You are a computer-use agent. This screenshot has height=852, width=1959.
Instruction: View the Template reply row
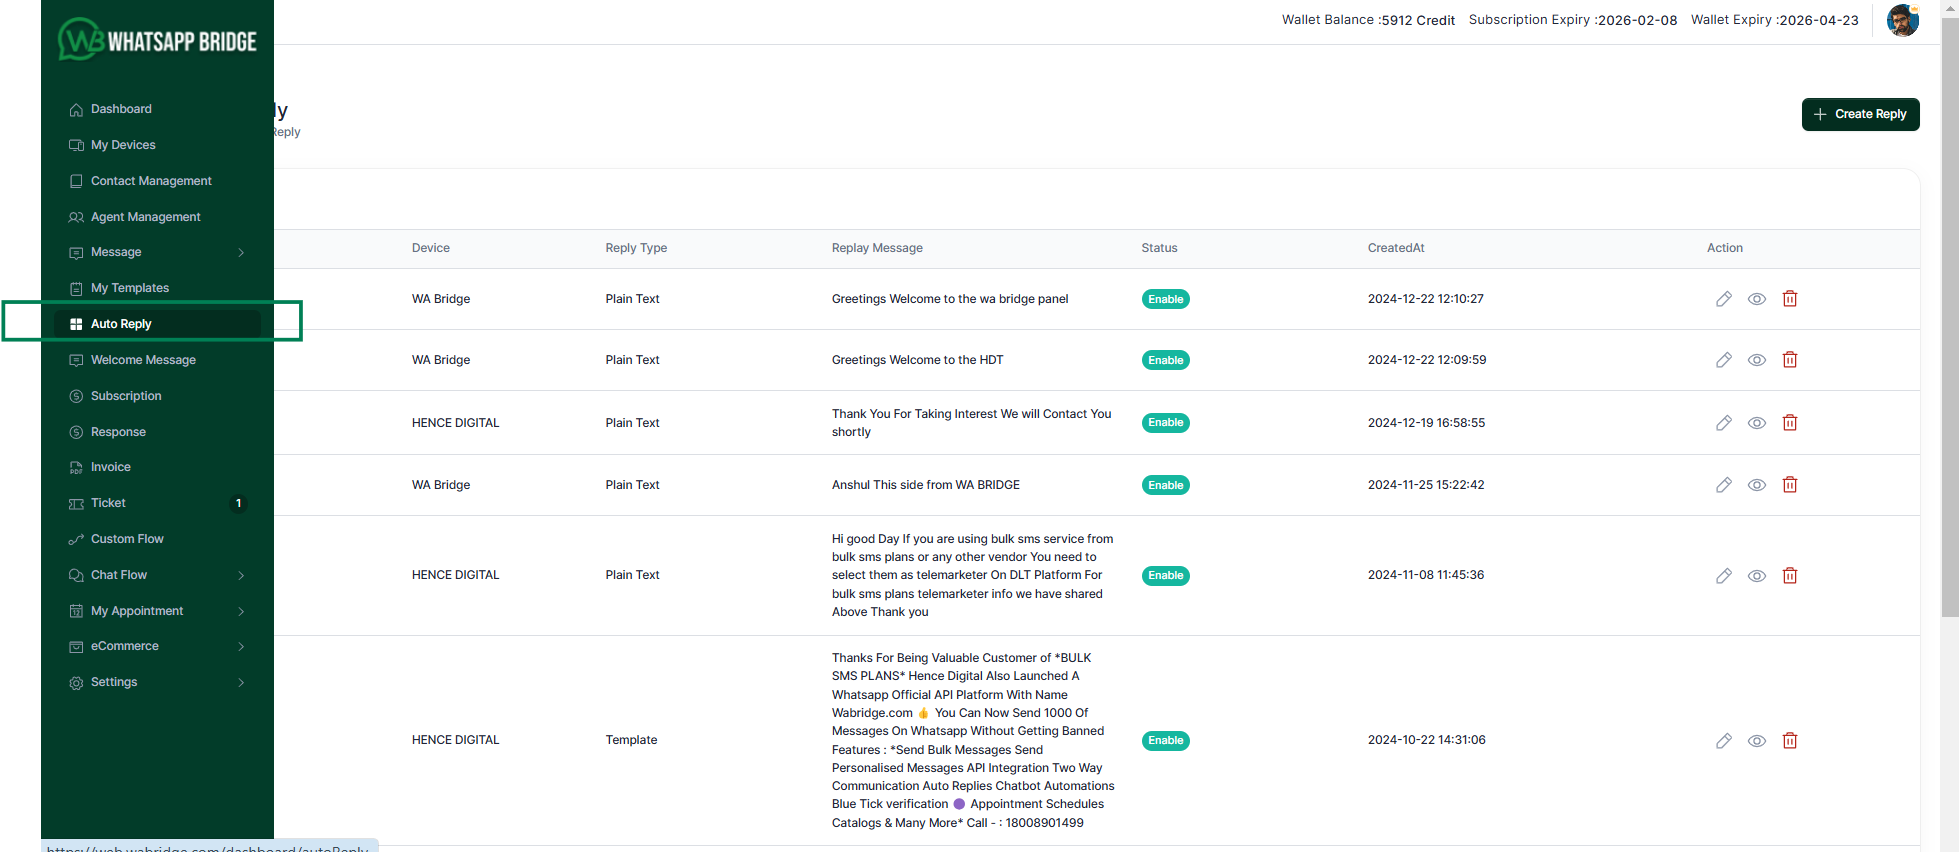tap(1757, 741)
